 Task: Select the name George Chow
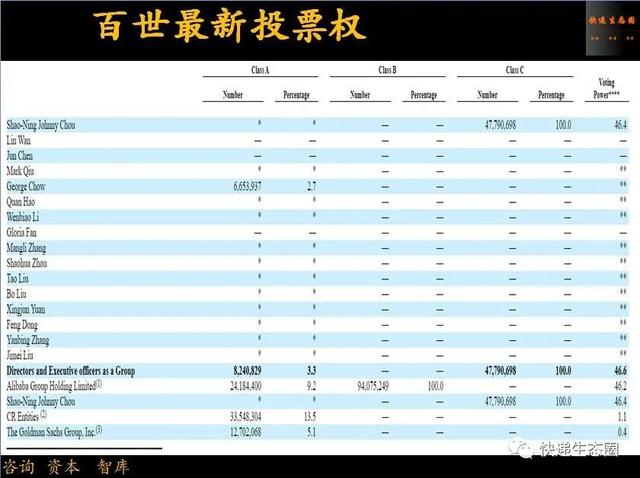(26, 187)
